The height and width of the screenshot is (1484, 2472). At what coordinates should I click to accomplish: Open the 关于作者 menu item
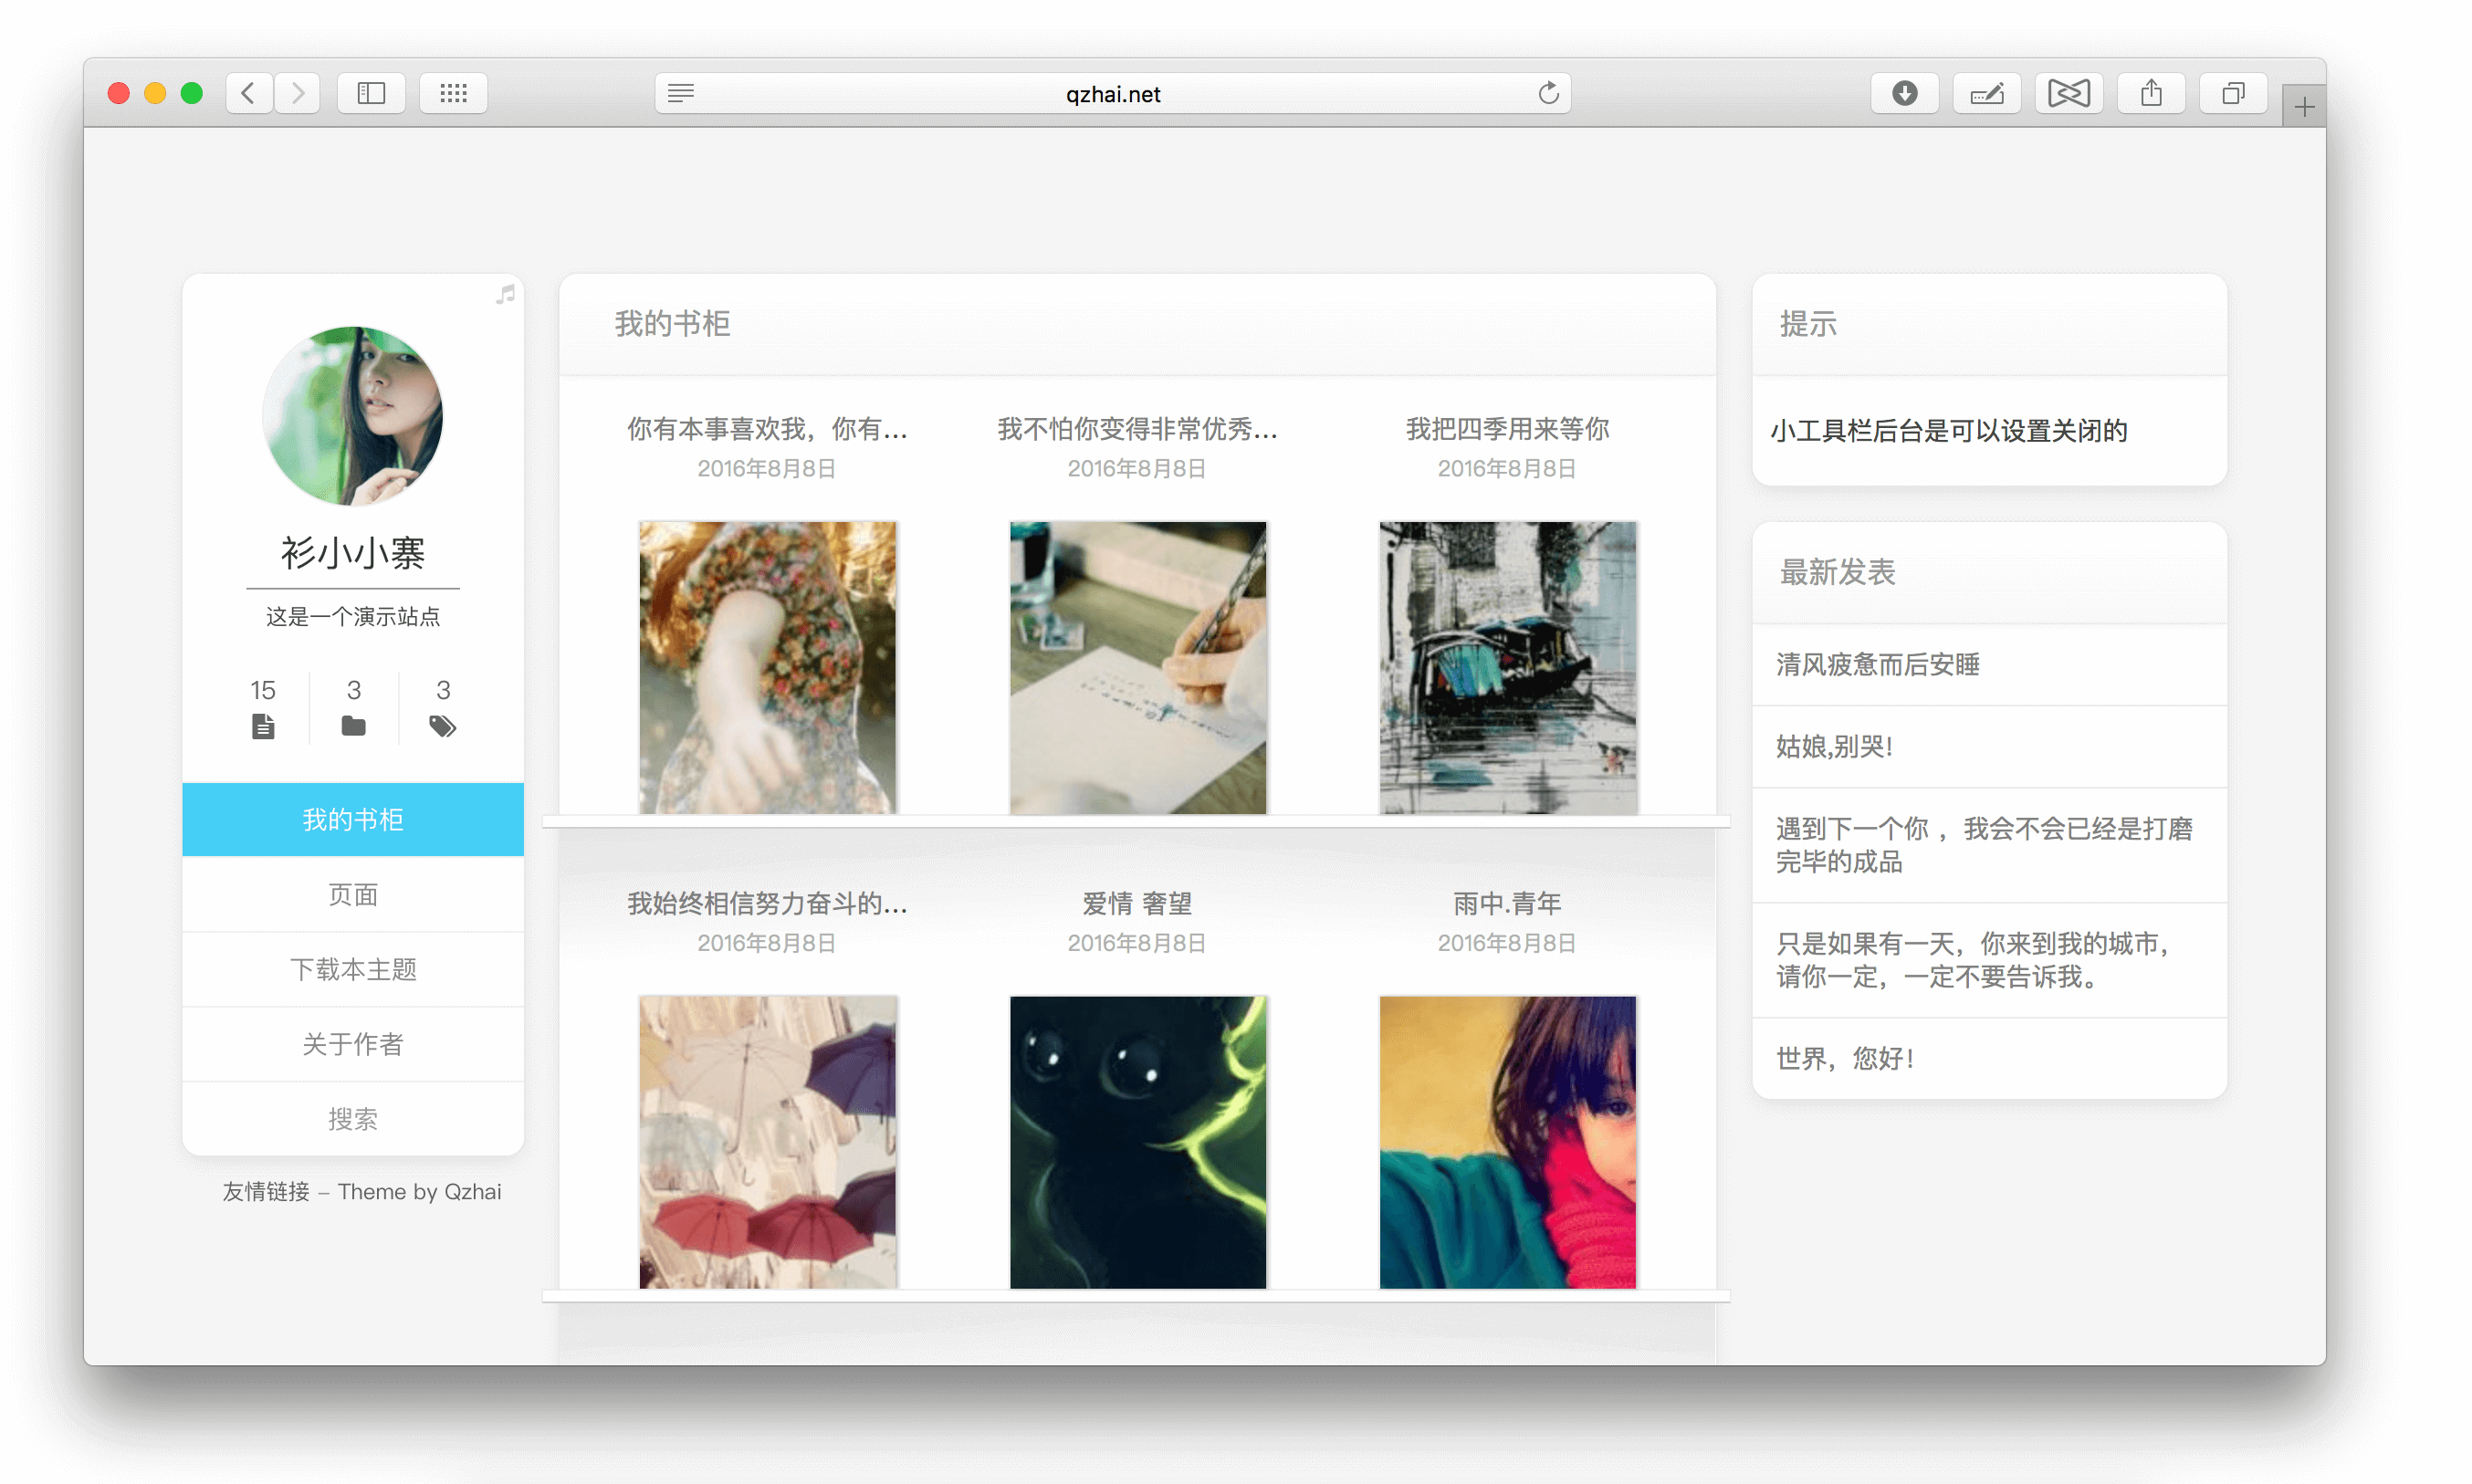(353, 1044)
